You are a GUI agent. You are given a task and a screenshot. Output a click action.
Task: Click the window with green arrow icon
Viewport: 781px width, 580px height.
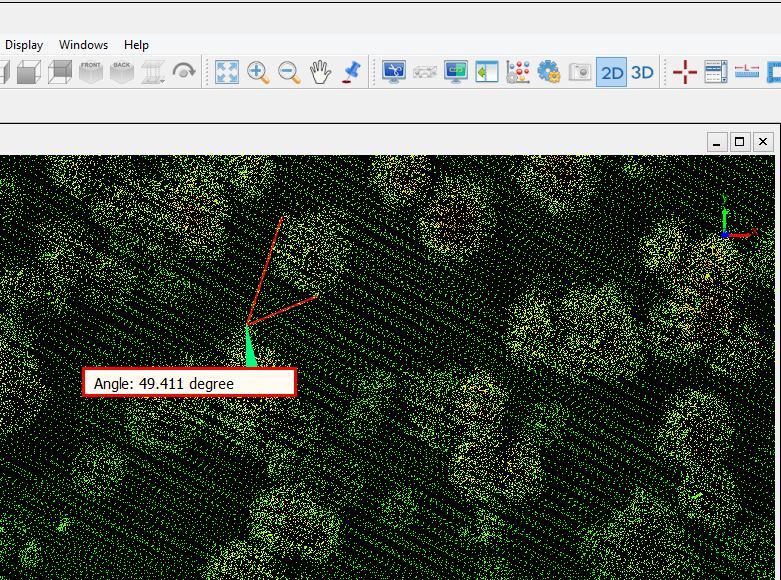tap(487, 72)
